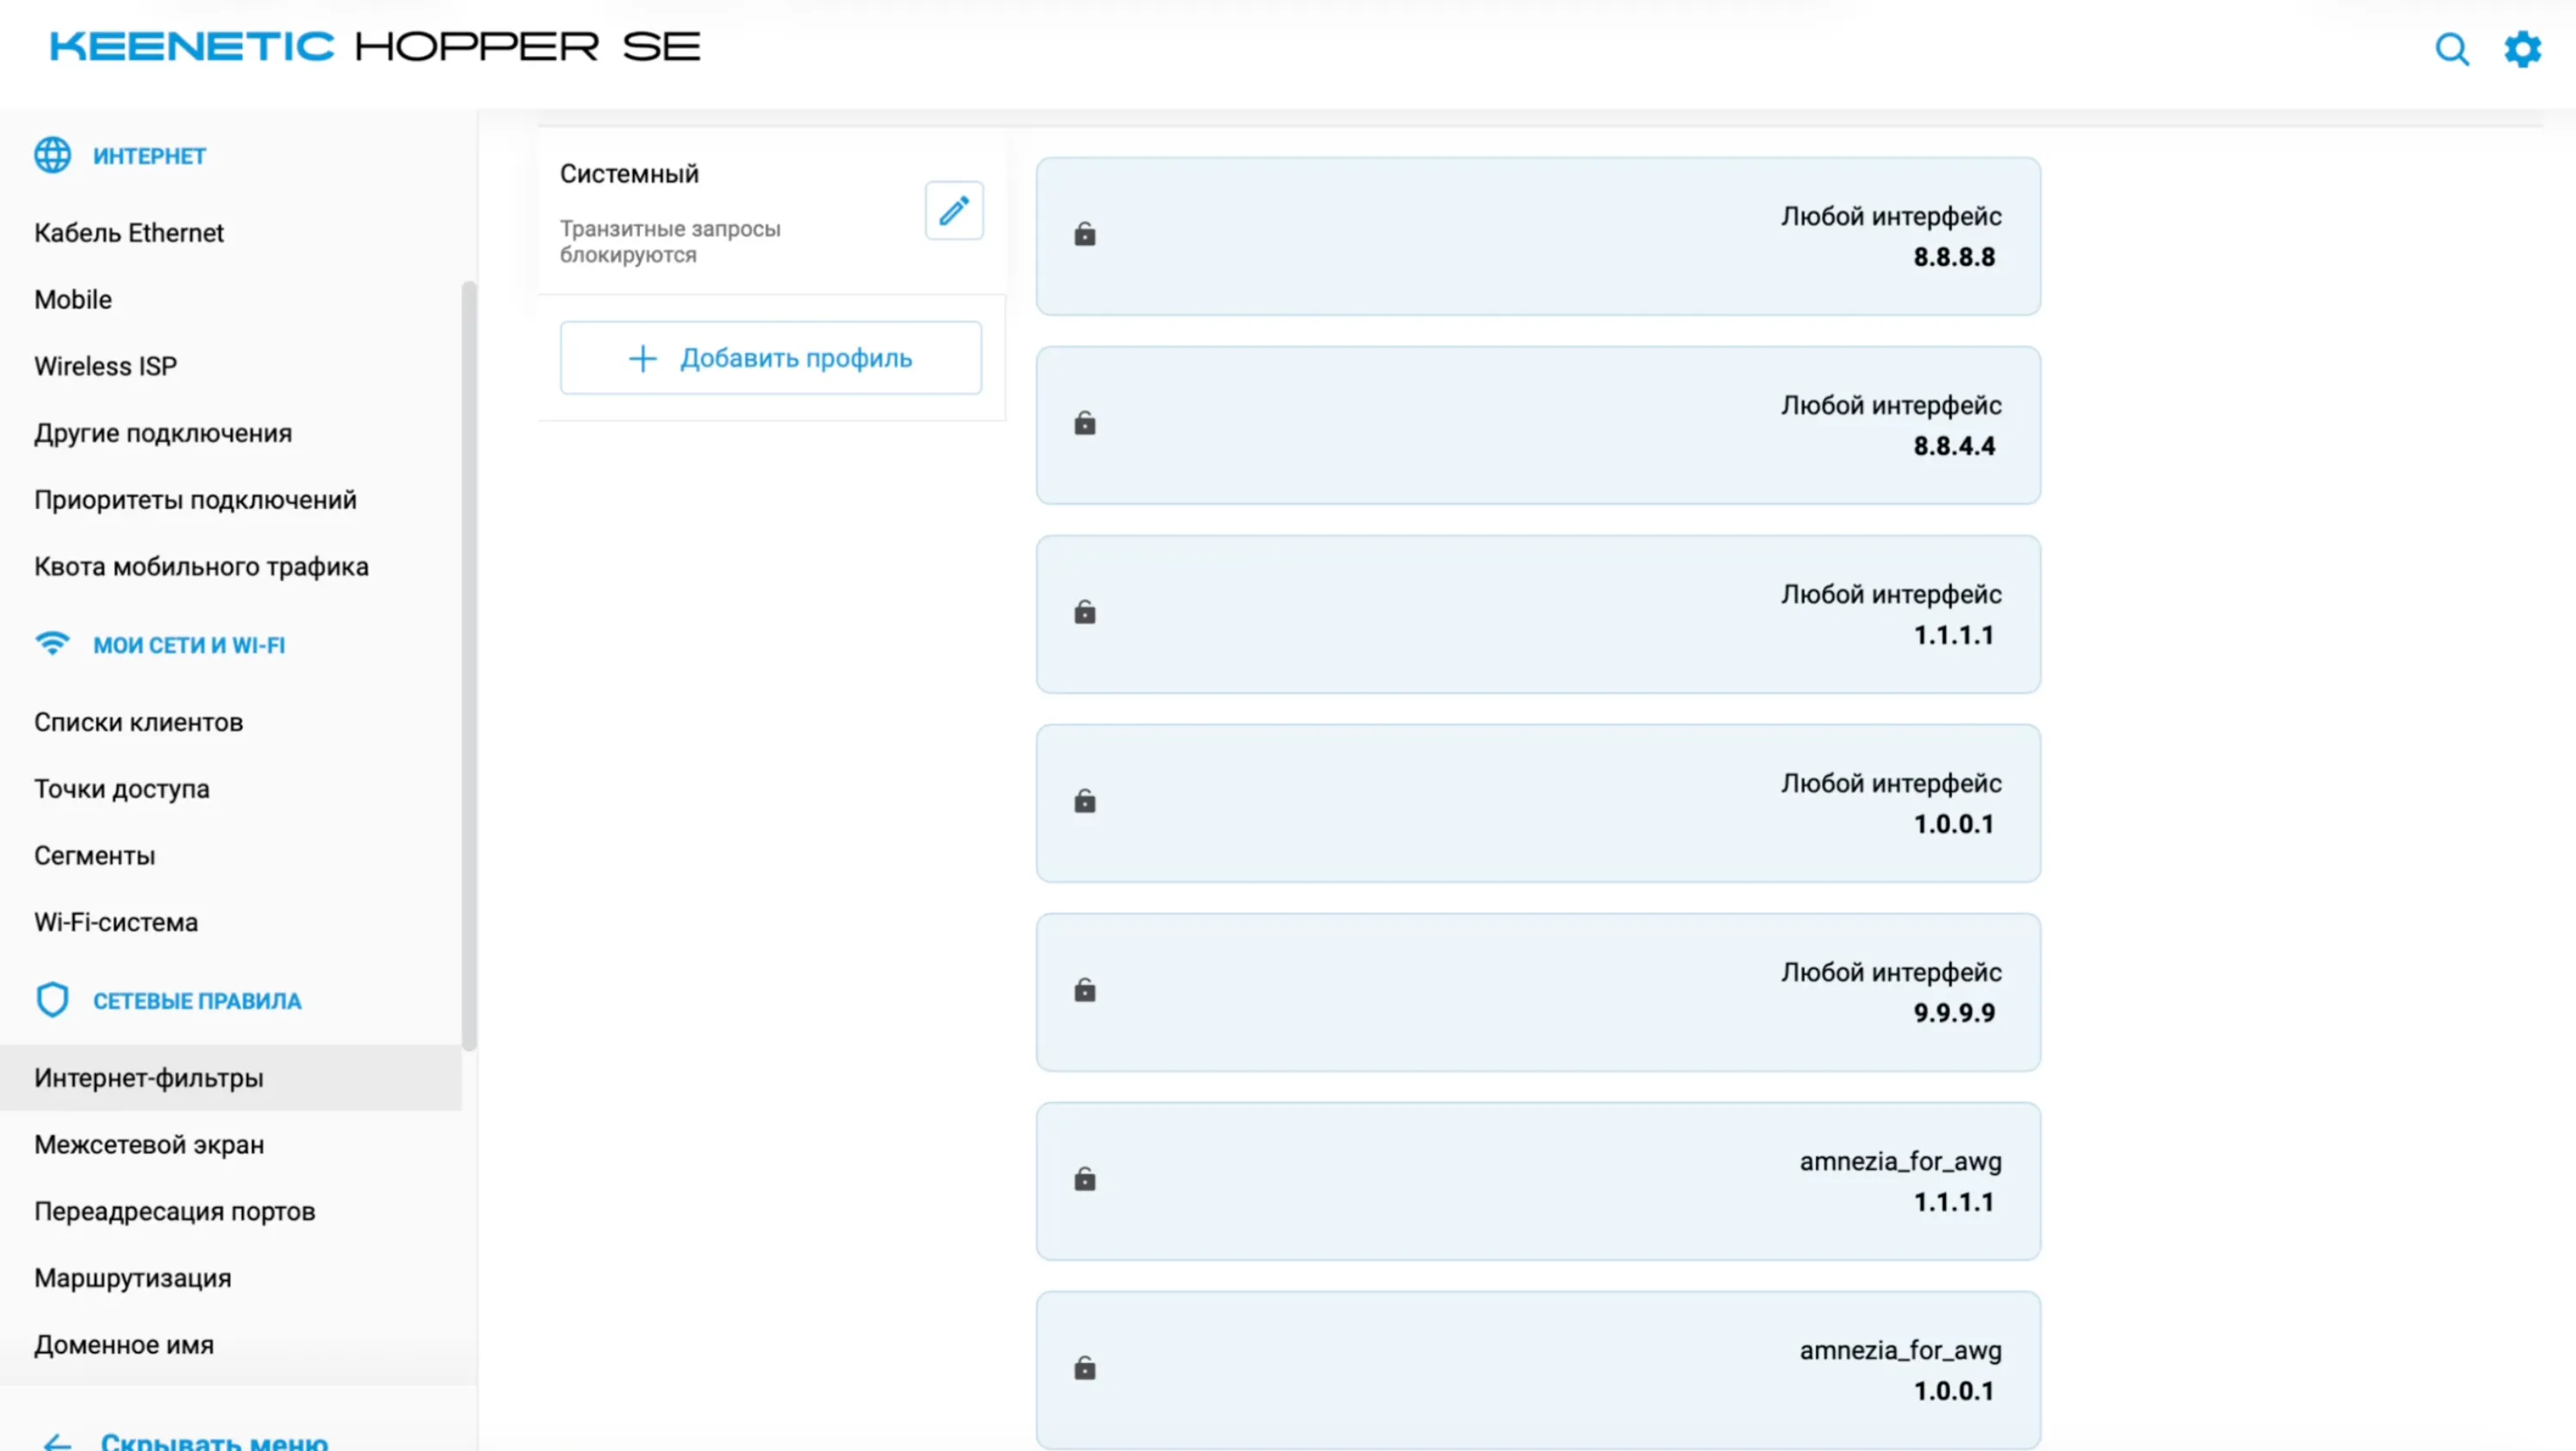
Task: Open Wi-Fi-система settings
Action: coord(116,922)
